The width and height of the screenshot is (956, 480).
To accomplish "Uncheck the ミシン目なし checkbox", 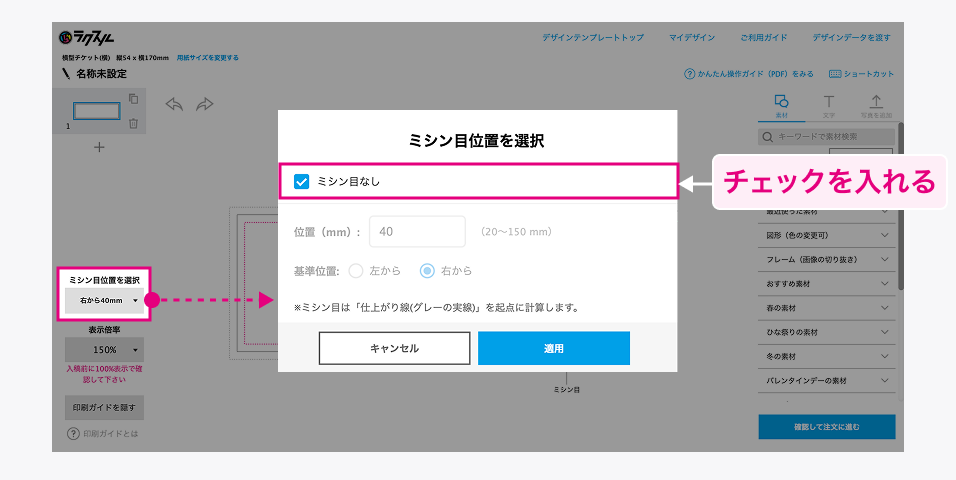I will click(301, 181).
